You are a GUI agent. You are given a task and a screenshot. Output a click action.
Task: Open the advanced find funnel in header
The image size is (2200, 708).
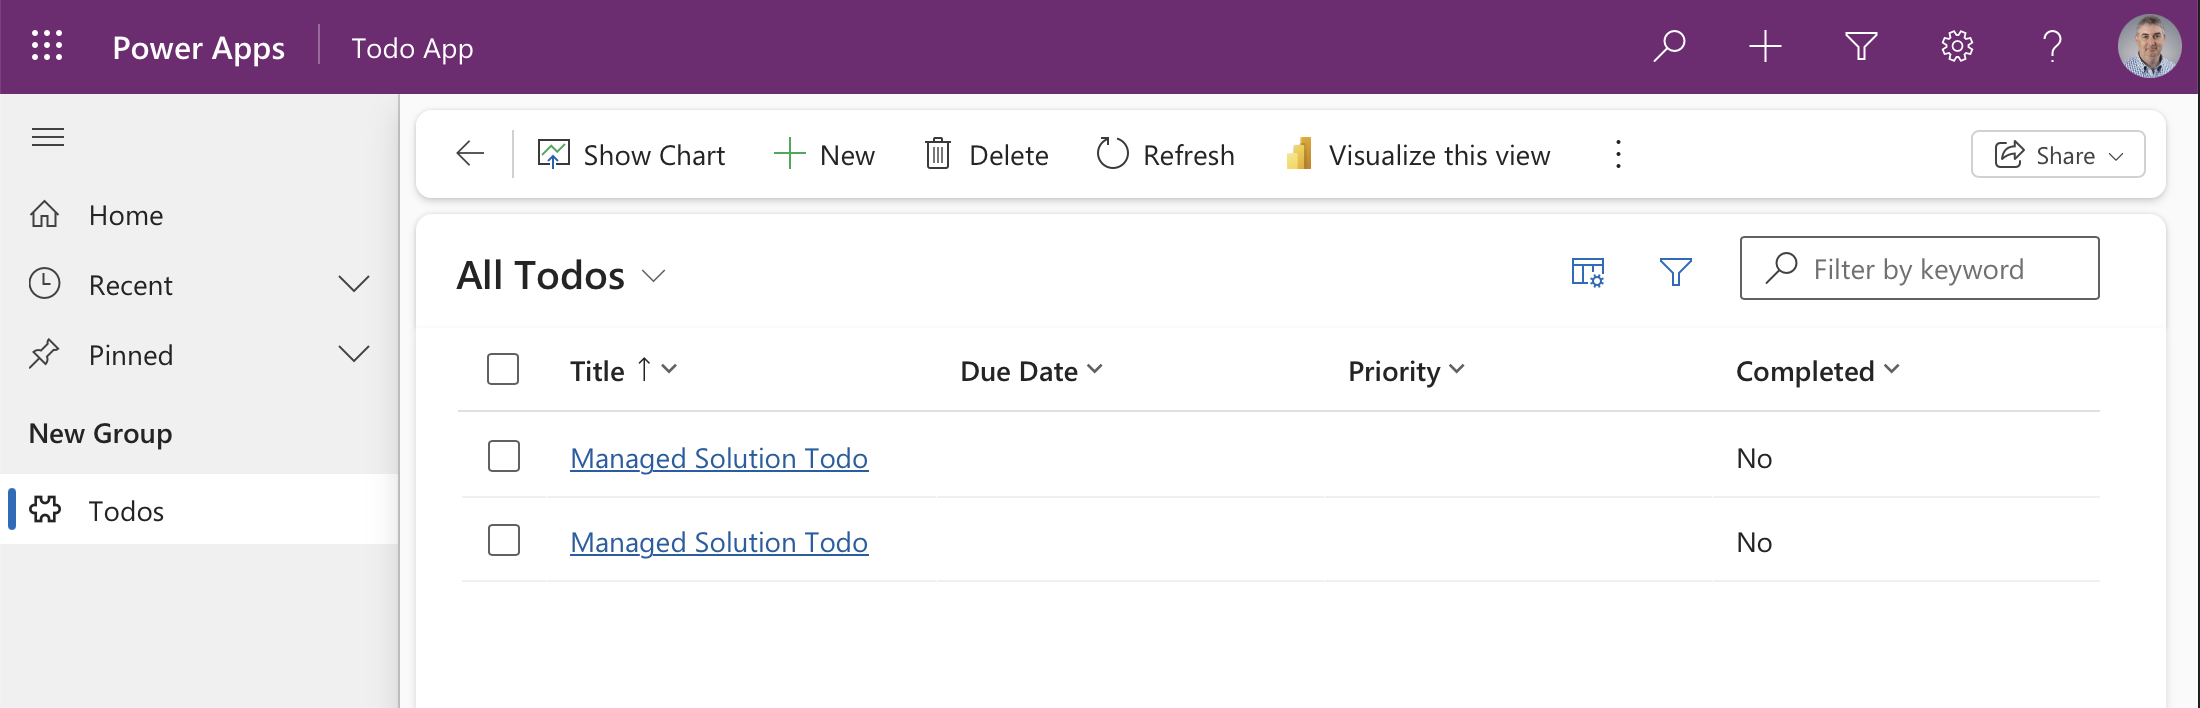[1861, 46]
